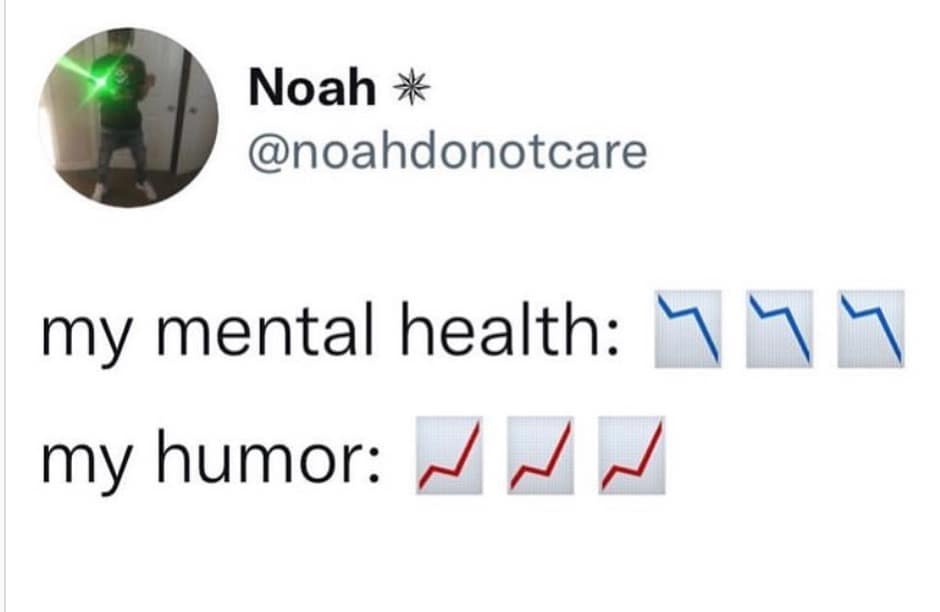The height and width of the screenshot is (612, 940).
Task: Click last red upward chart emoji
Action: pos(632,456)
